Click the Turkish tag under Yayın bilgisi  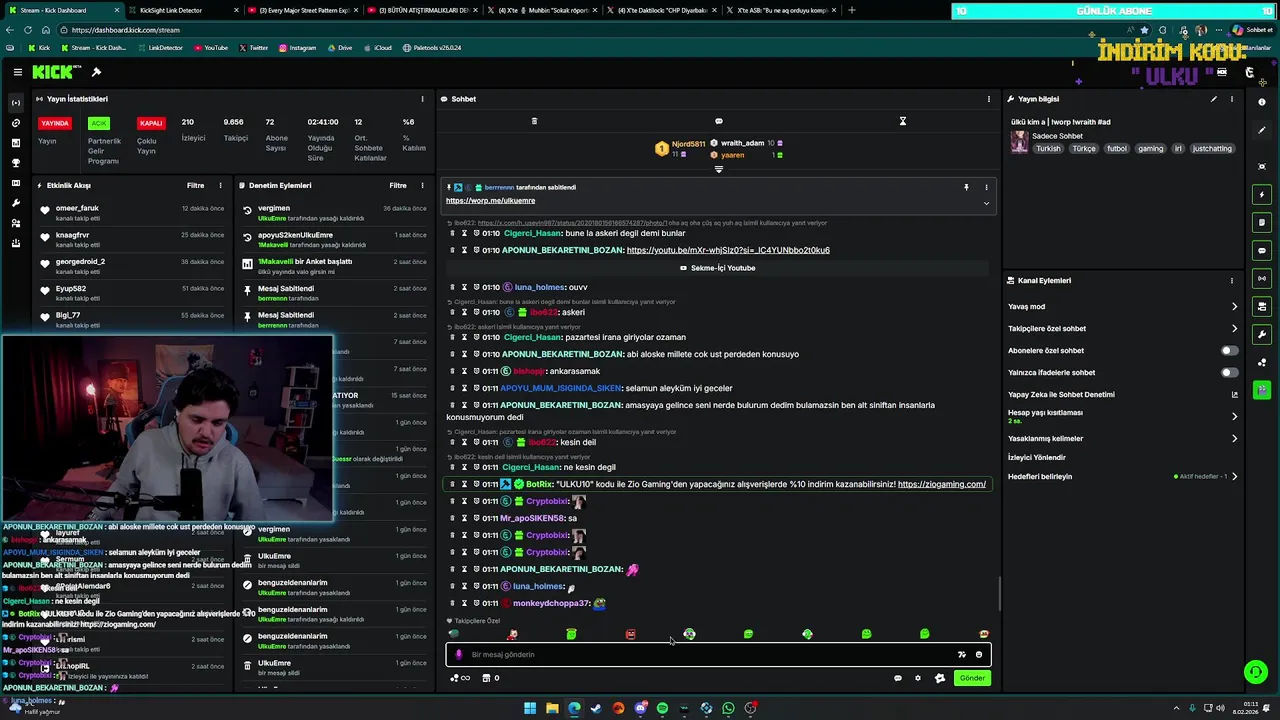1048,149
